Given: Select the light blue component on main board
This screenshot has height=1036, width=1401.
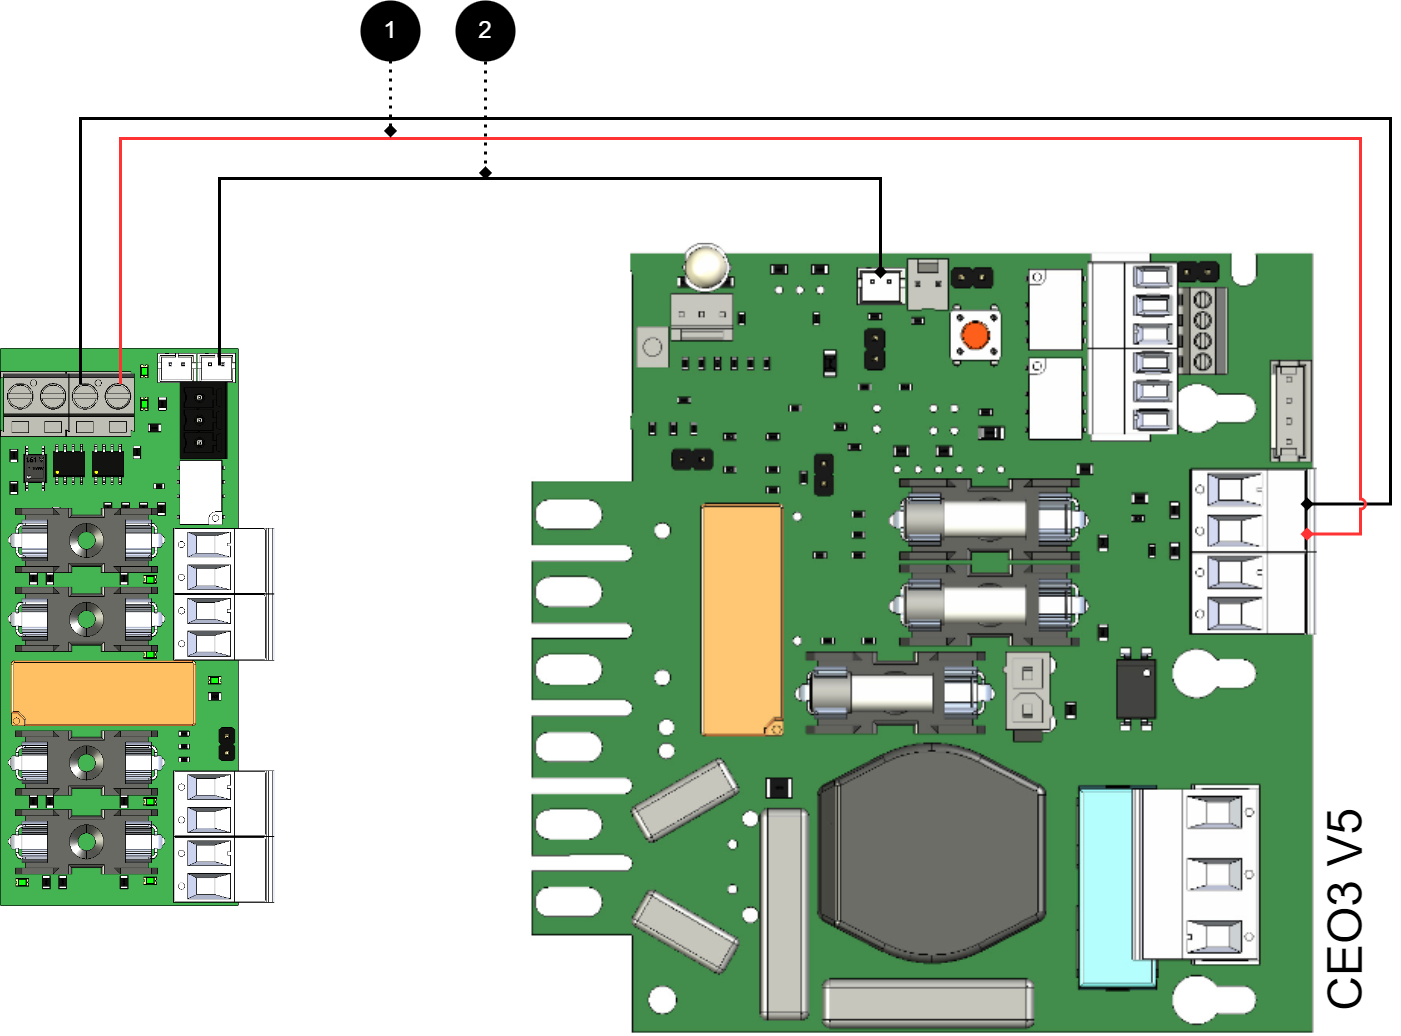Looking at the screenshot, I should pos(1106,886).
